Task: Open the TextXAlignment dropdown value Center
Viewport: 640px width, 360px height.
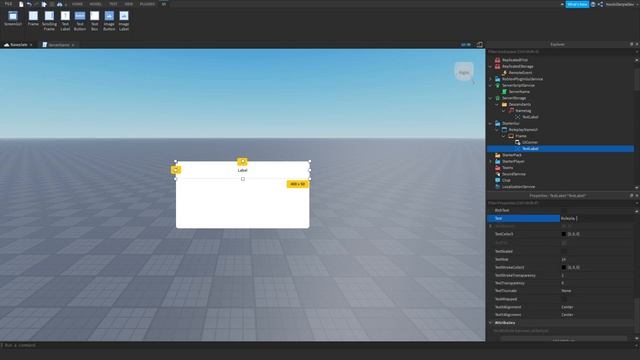Action: [596, 307]
